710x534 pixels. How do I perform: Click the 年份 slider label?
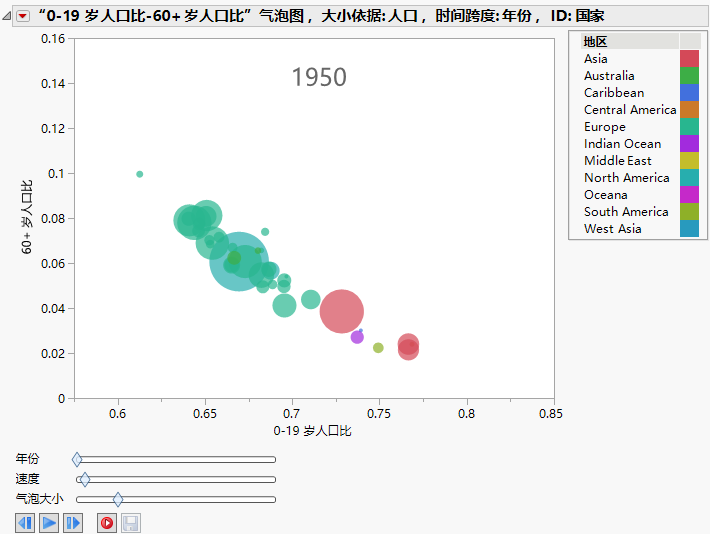tap(27, 459)
